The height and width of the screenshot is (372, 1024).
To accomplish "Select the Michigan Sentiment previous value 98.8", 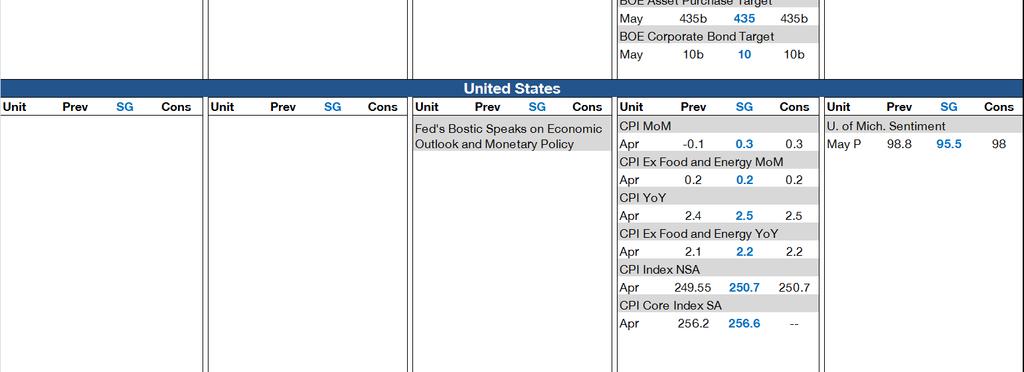I will 899,144.
